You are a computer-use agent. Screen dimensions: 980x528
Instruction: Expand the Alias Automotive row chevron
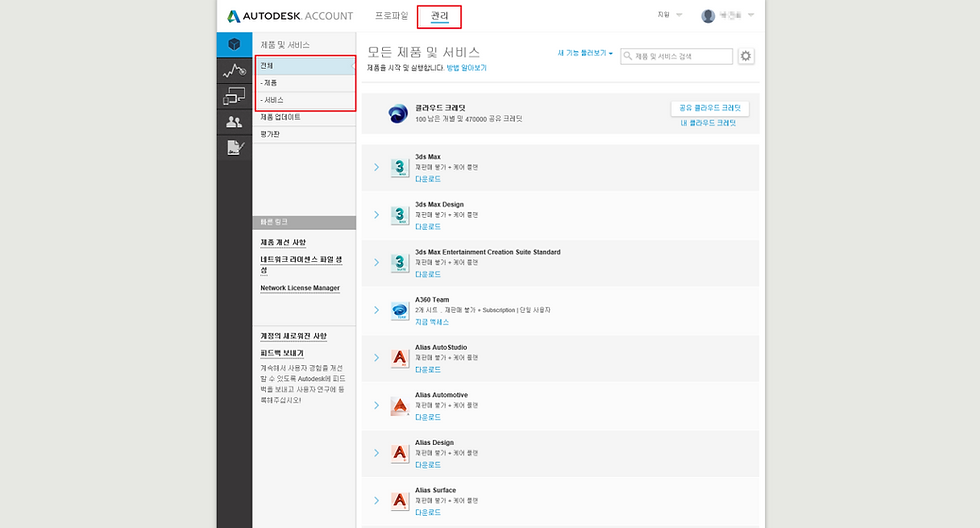(x=376, y=406)
